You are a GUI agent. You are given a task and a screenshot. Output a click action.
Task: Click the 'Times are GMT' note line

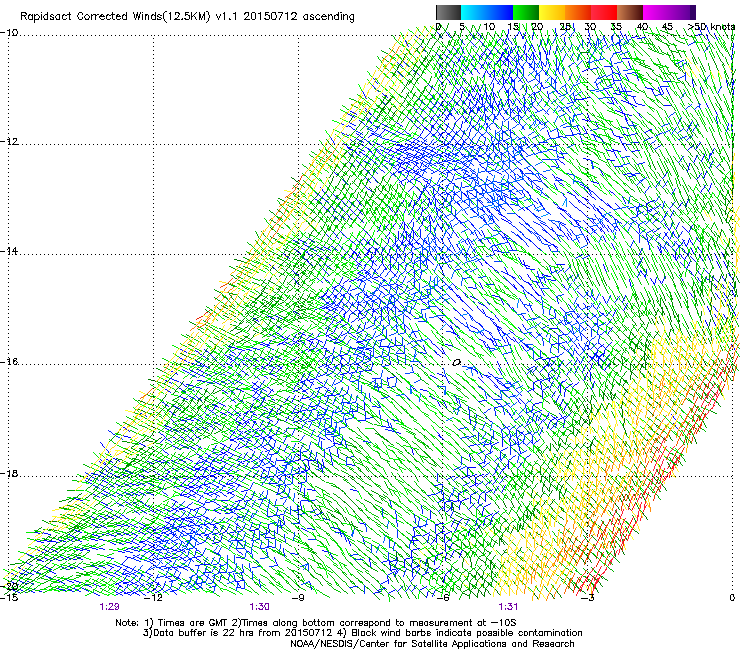tap(316, 623)
